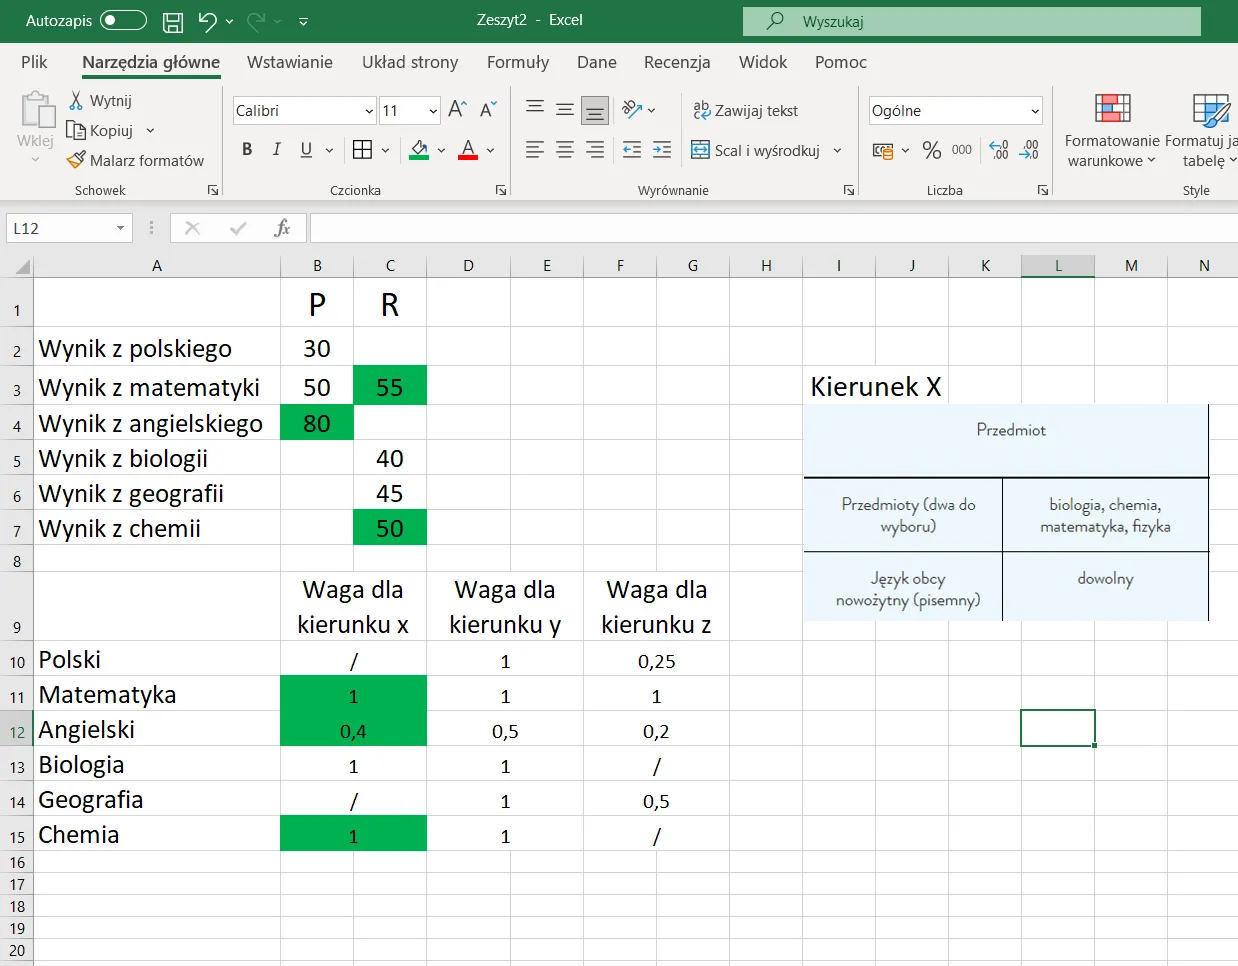Screen dimensions: 1238x966
Task: Select the Format Painter (Malarz formatów) brush
Action: (x=76, y=160)
